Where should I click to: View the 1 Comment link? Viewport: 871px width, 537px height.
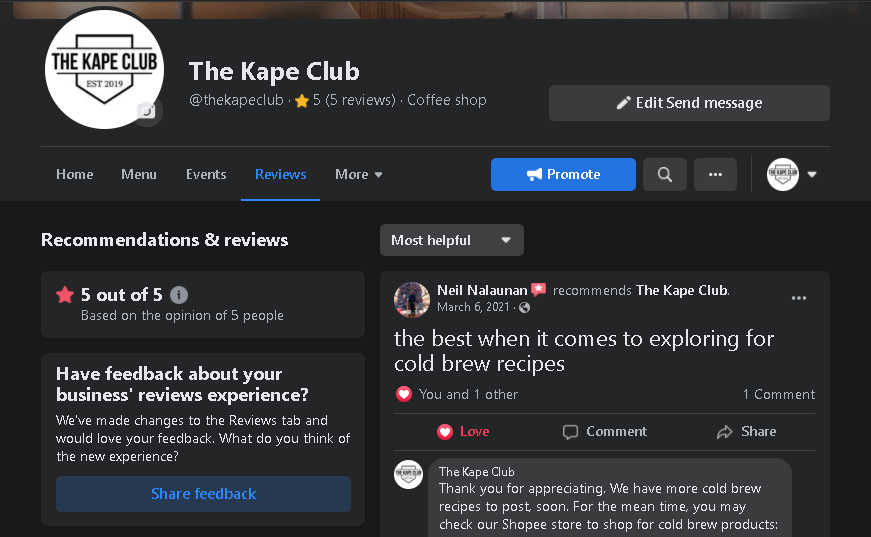click(x=779, y=394)
